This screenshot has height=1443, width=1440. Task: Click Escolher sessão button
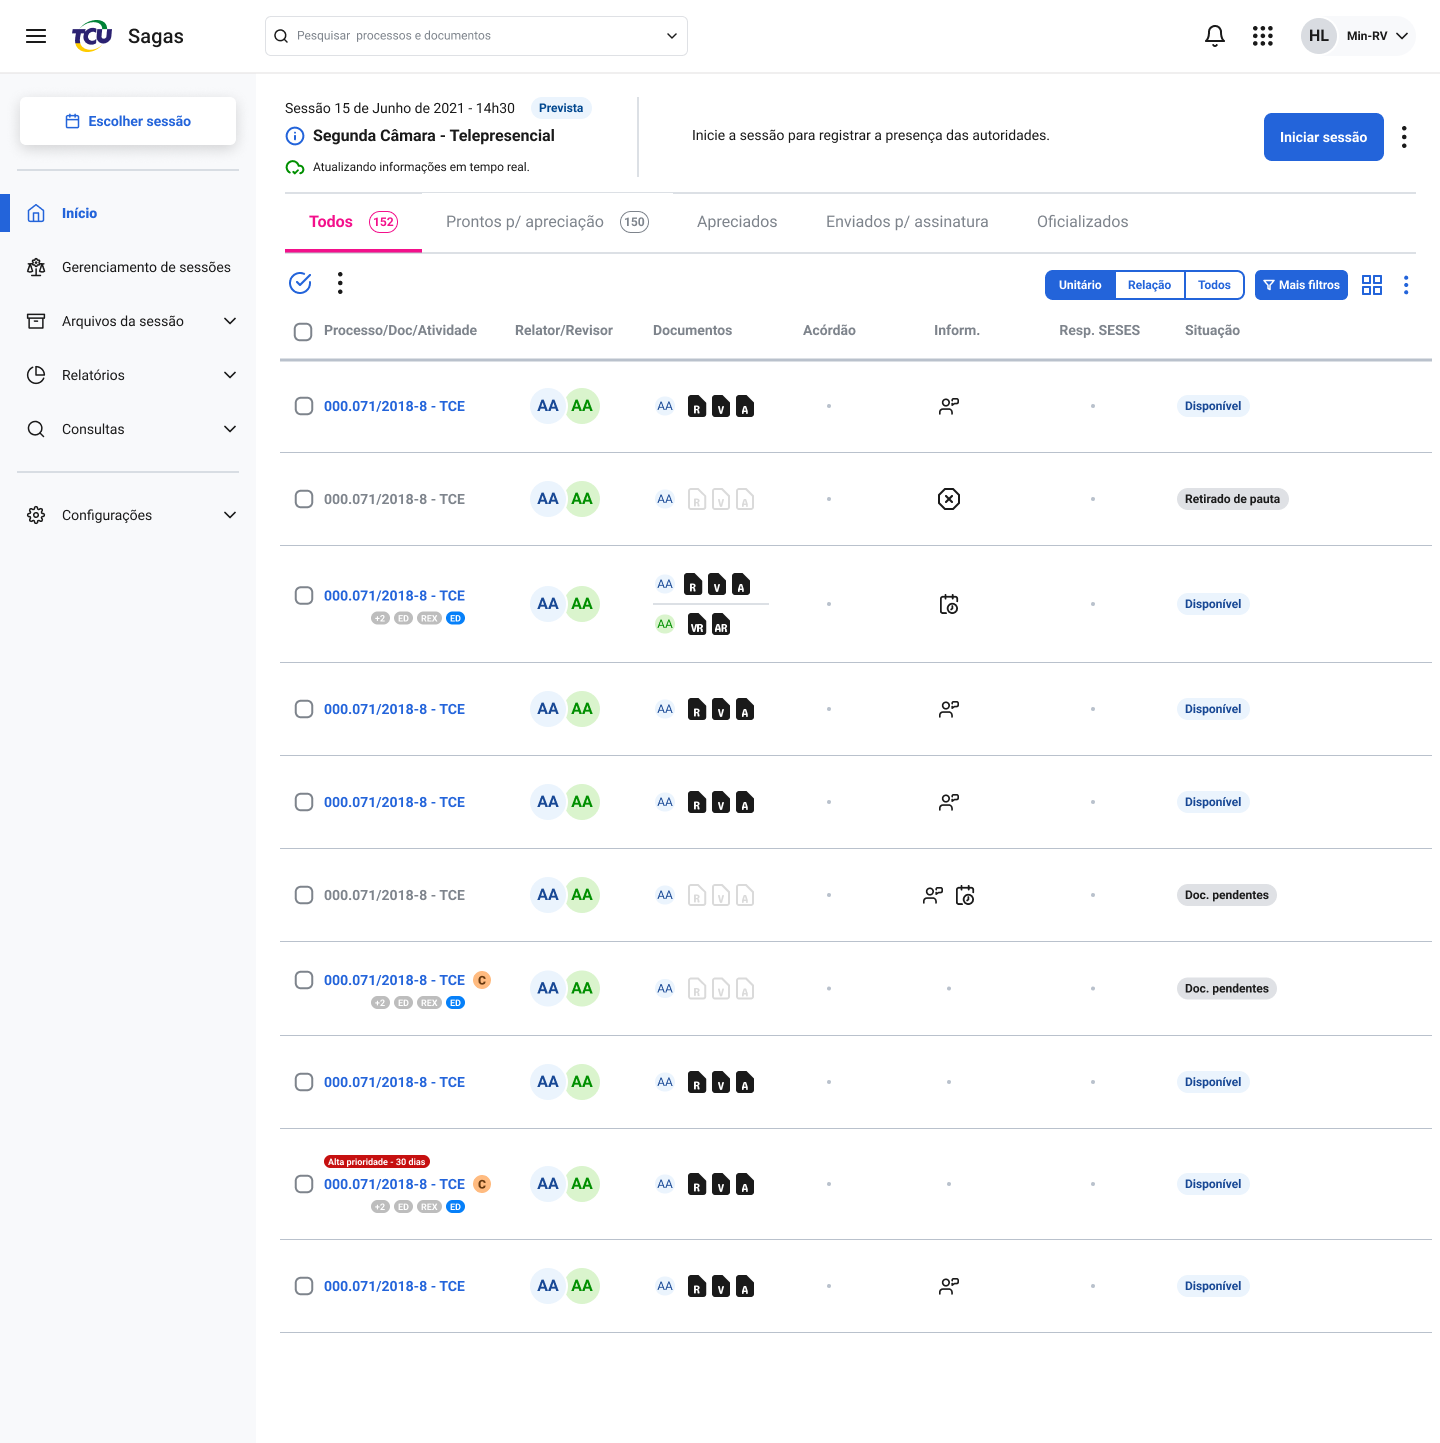tap(128, 121)
